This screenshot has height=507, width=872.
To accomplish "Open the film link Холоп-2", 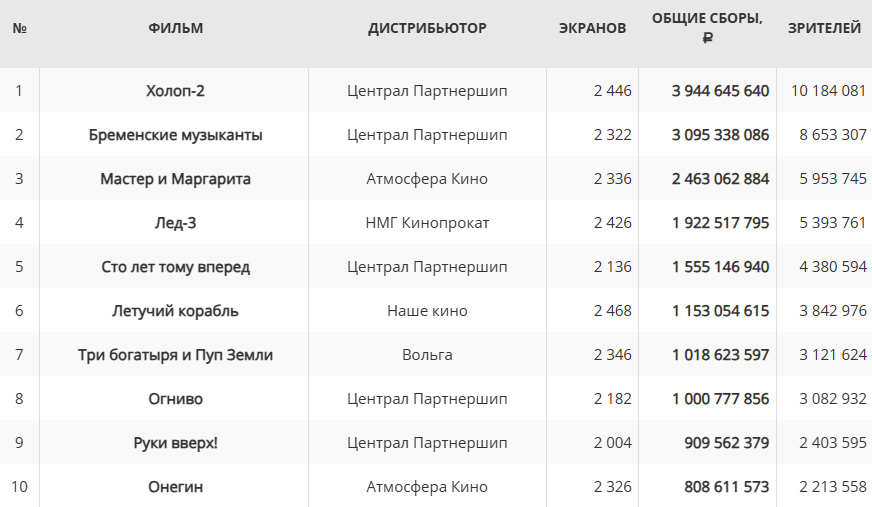I will 175,91.
